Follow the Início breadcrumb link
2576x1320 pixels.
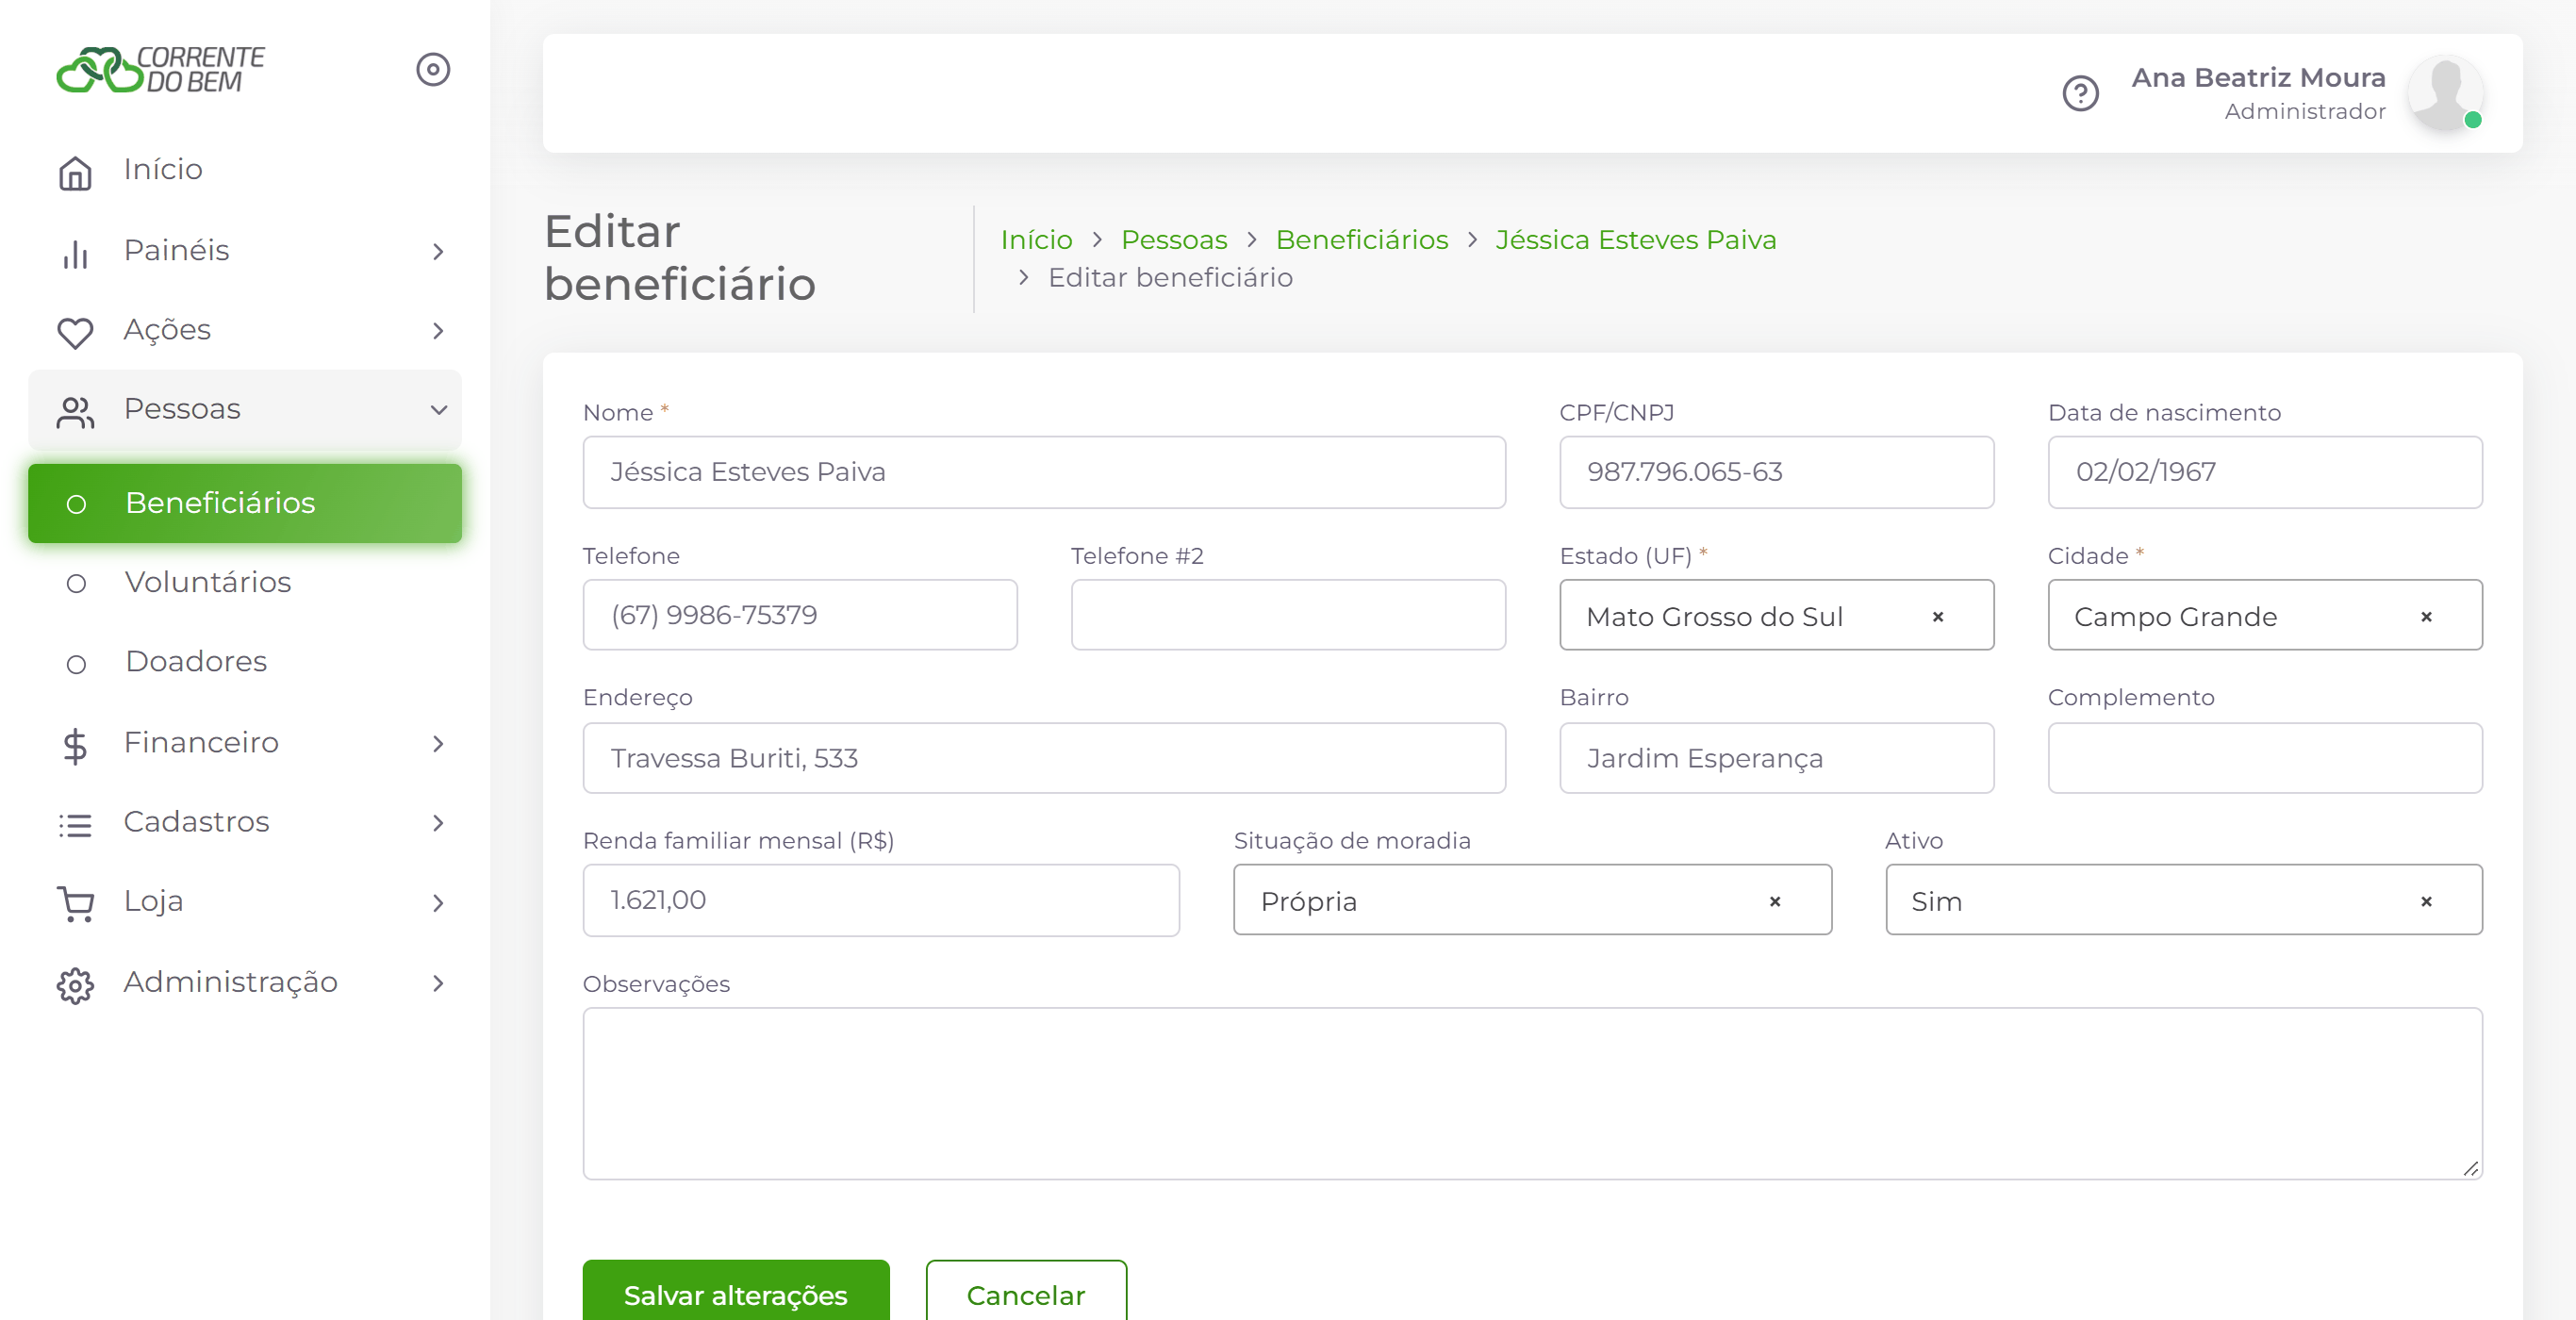tap(1036, 240)
